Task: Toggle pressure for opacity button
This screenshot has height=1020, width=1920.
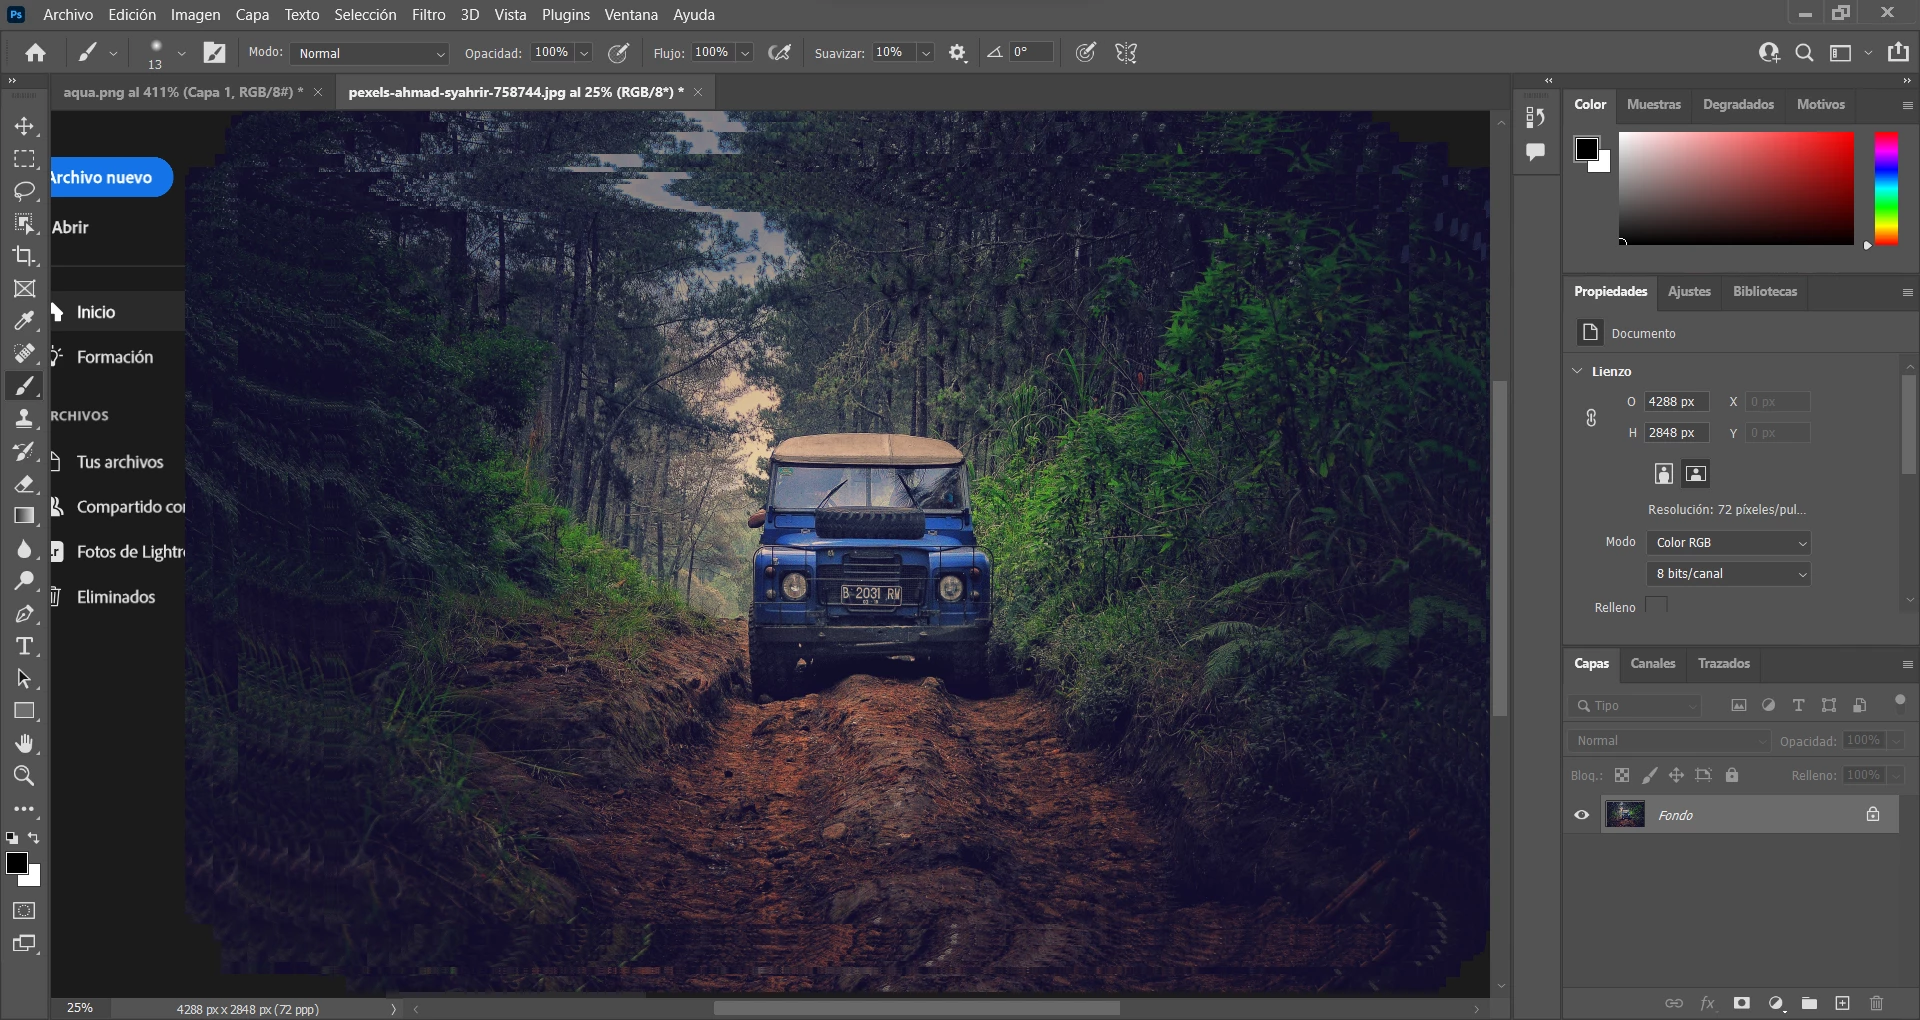Action: (619, 53)
